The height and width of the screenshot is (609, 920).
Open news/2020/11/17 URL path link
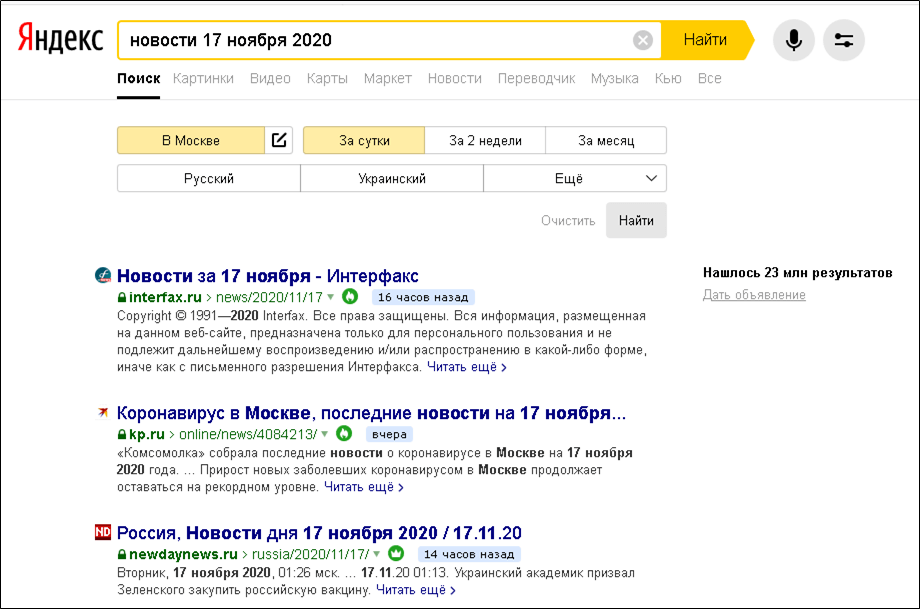[269, 297]
